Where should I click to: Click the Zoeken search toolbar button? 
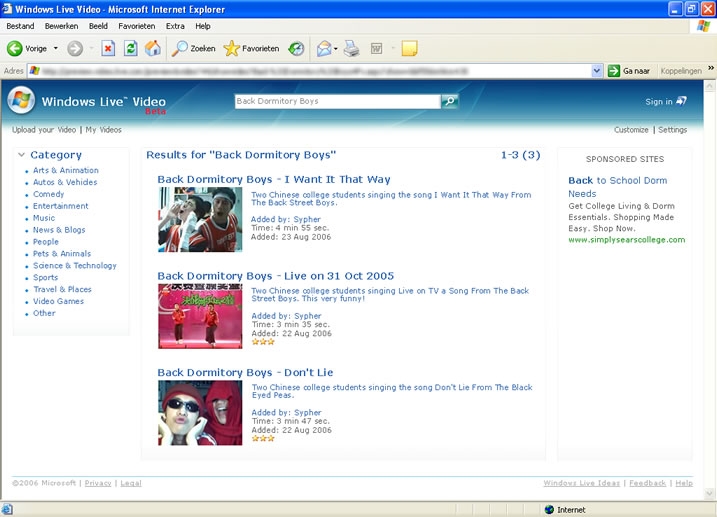[193, 48]
